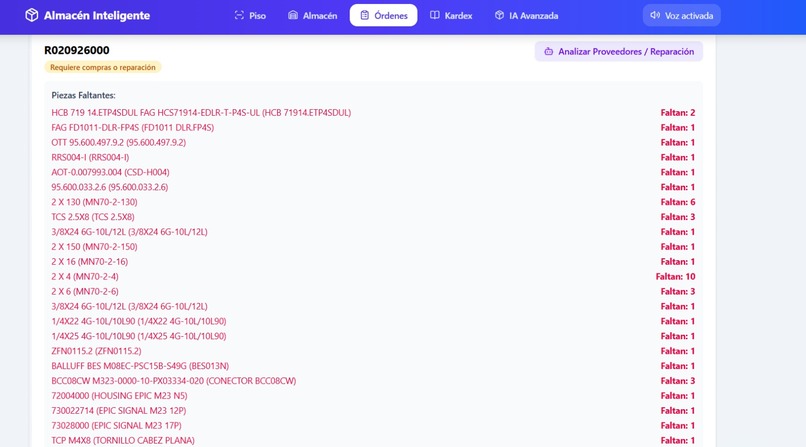Select ZFN0115.2 part row
Screen dimensions: 806x447
pos(373,351)
